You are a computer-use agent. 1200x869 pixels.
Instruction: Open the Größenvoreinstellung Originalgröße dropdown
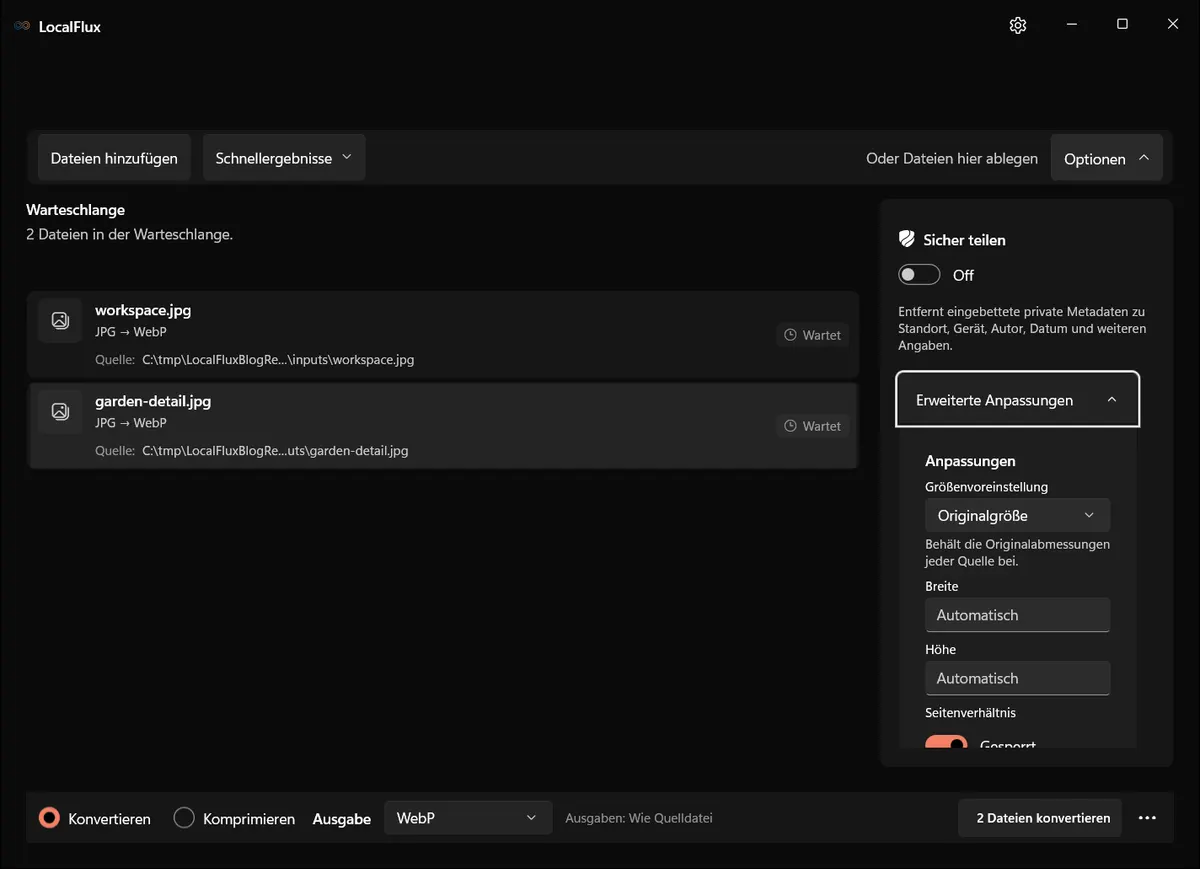click(x=1018, y=515)
